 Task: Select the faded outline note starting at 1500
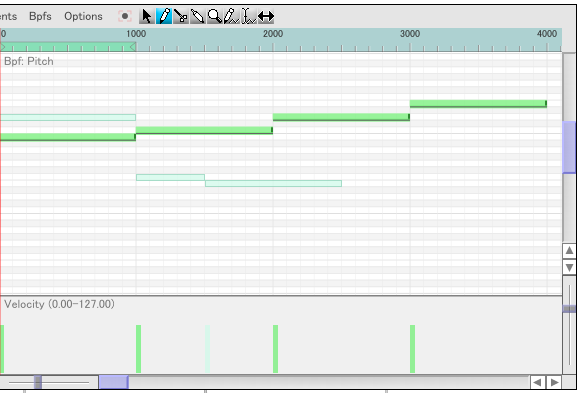coord(273,183)
